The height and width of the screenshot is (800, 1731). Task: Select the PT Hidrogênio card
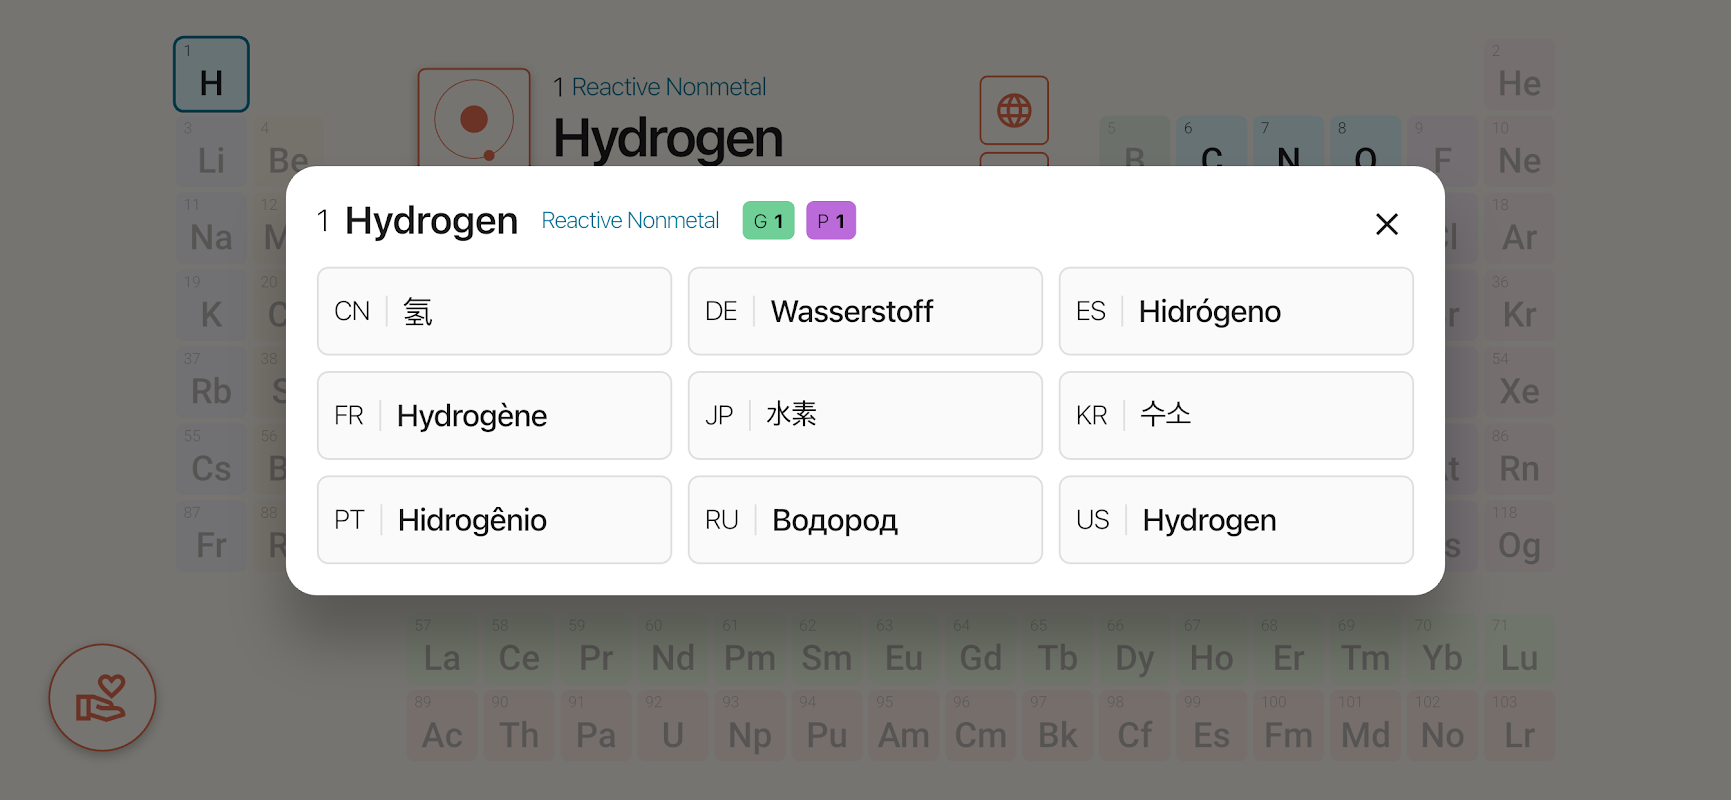494,520
